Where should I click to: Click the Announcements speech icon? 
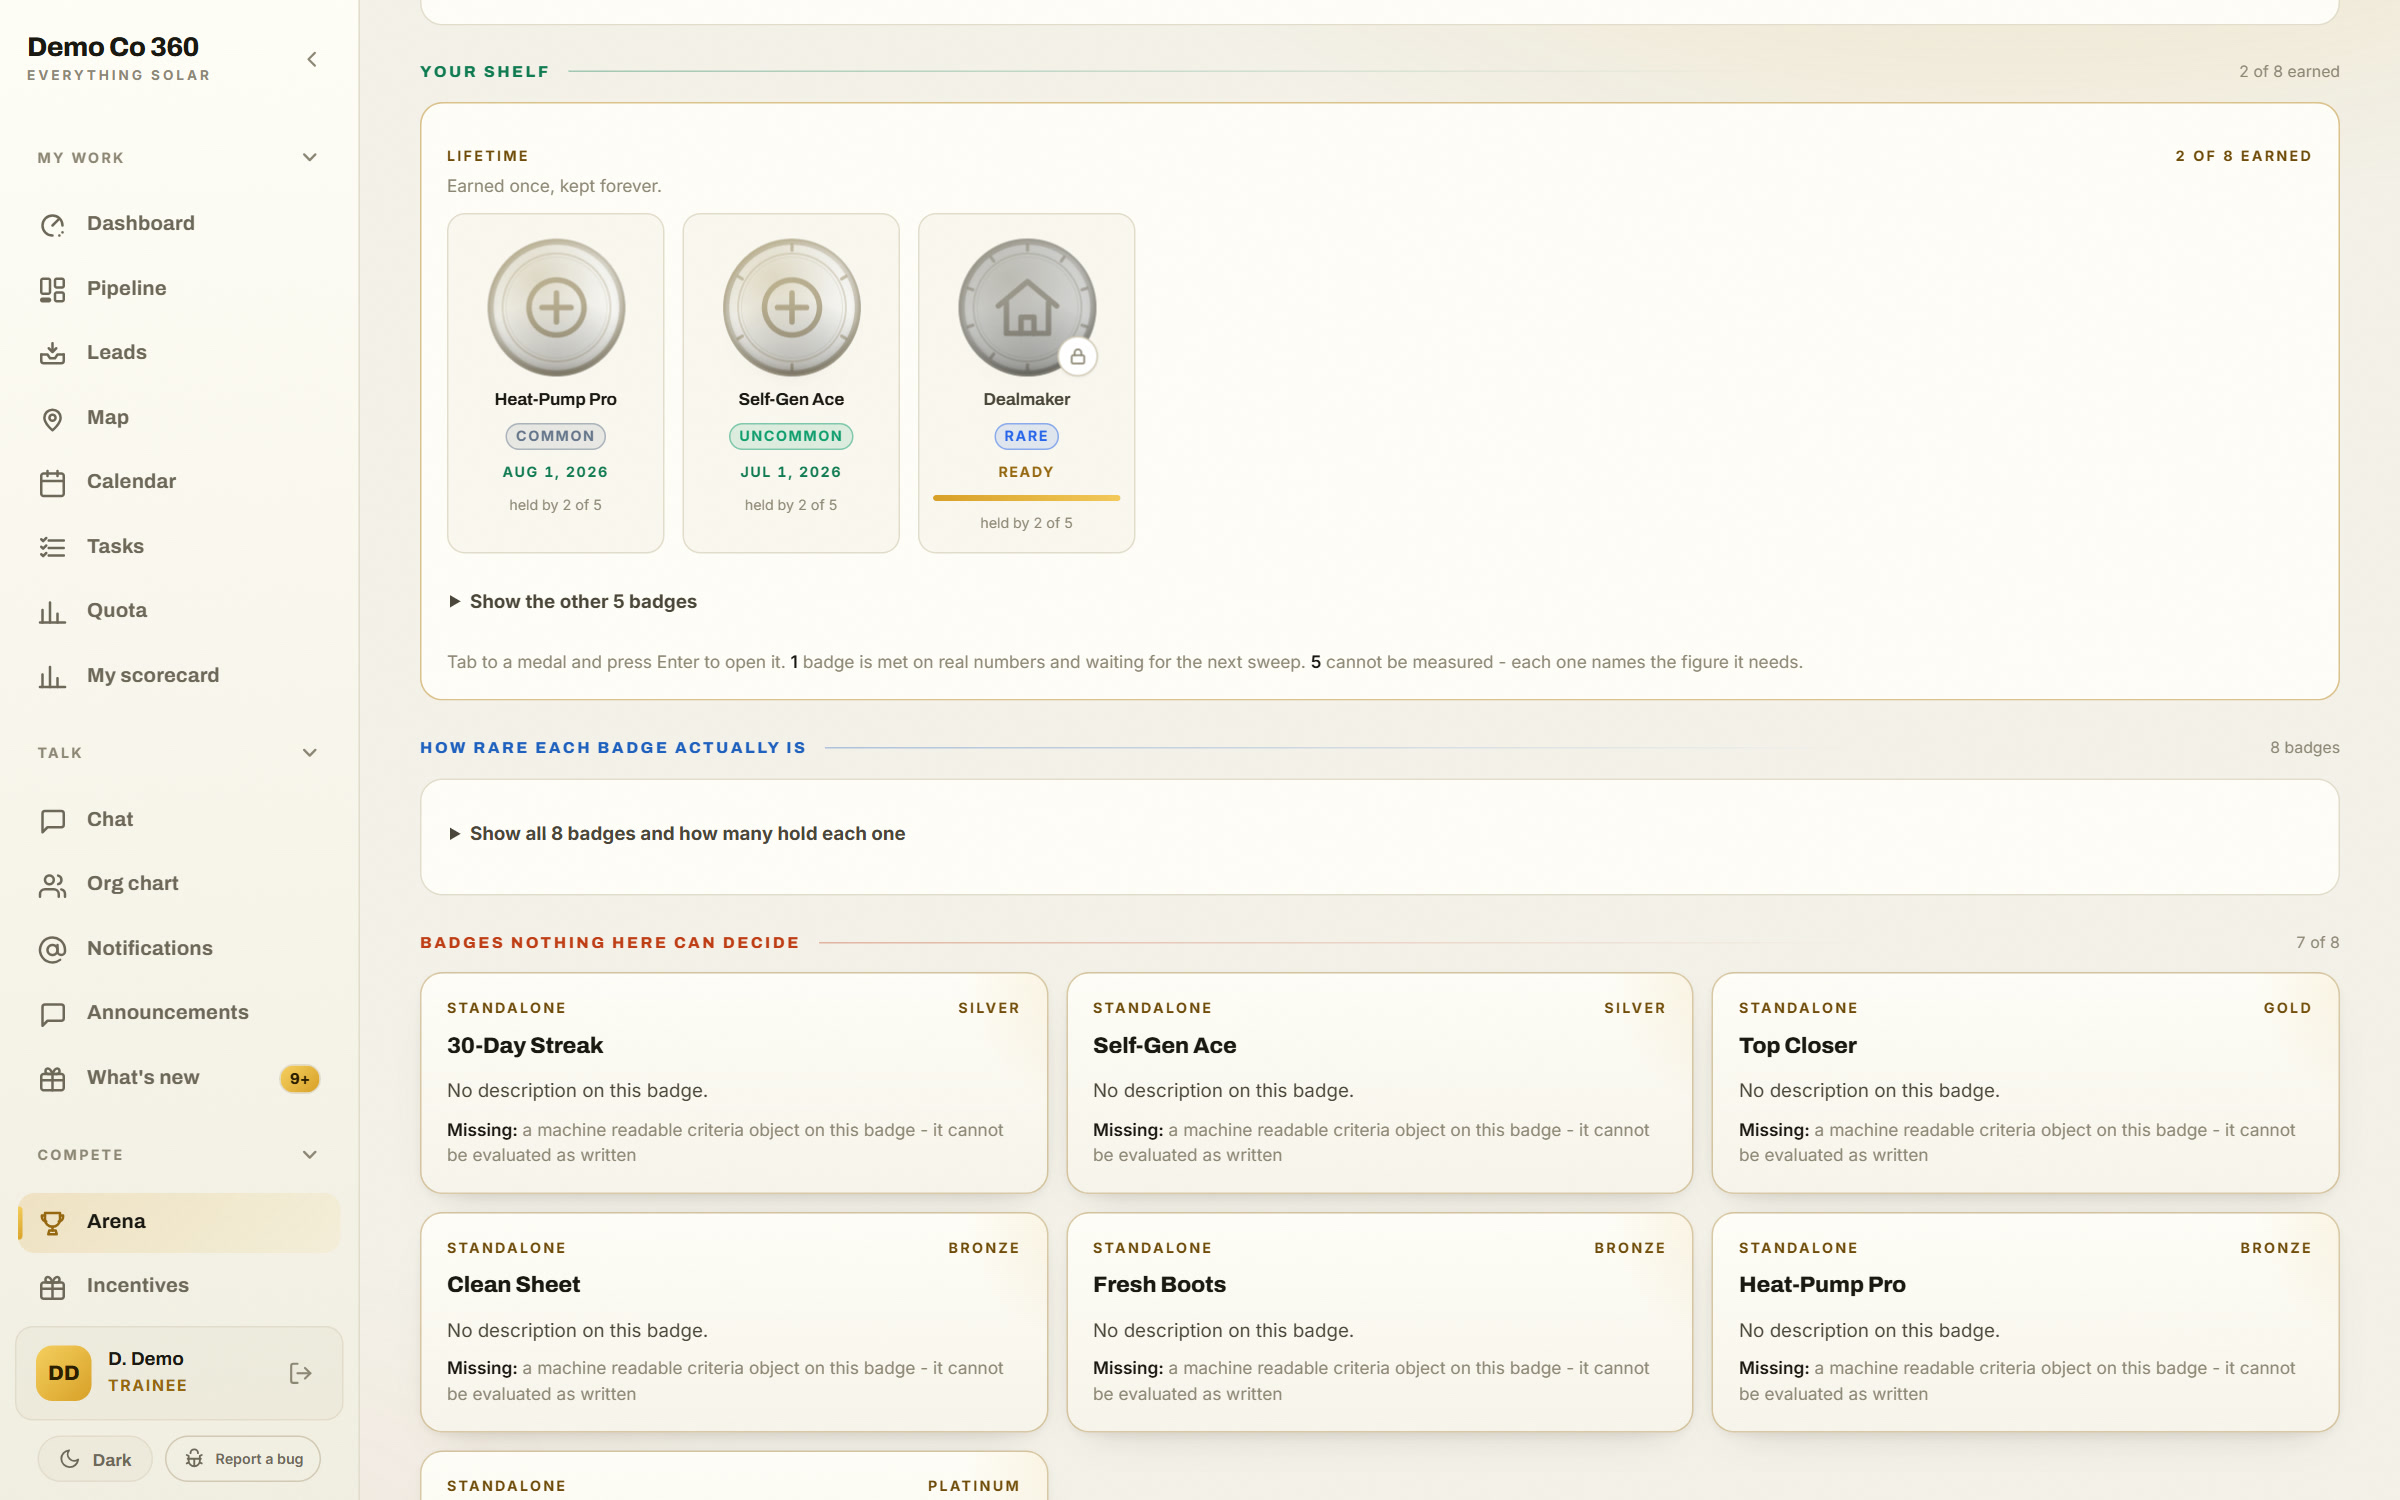tap(52, 1014)
